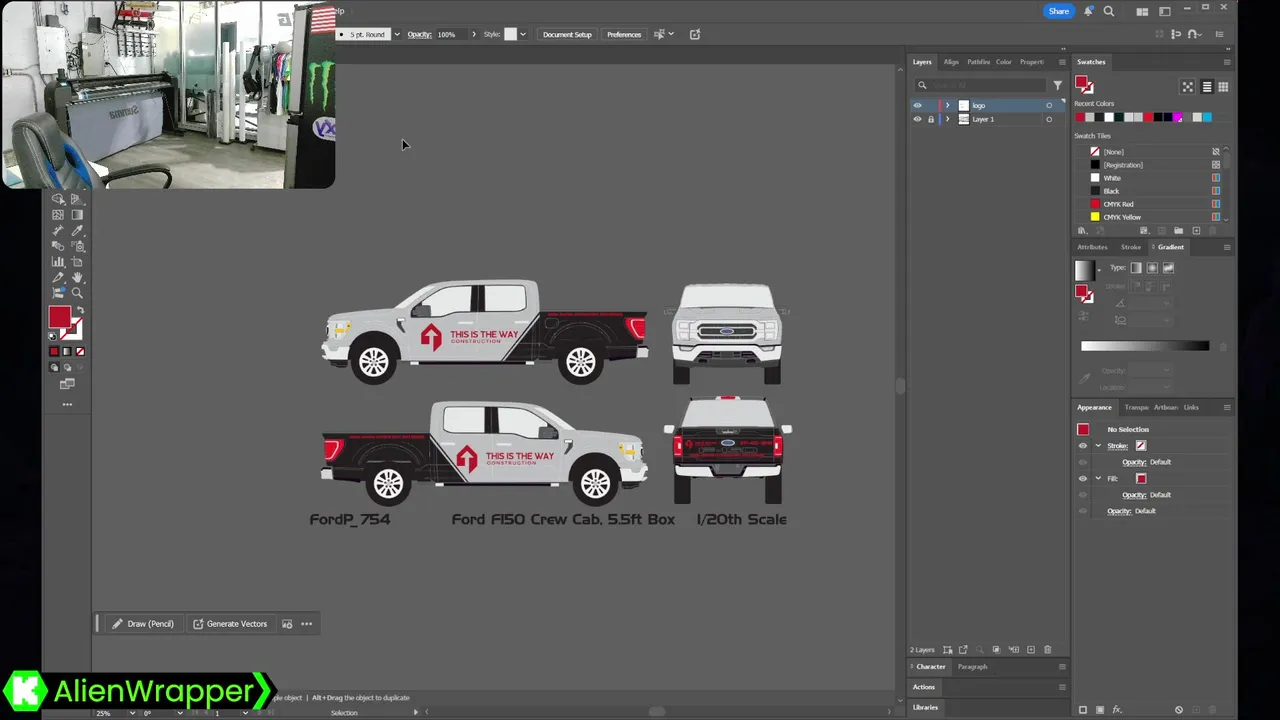Click the Share button

[1058, 11]
